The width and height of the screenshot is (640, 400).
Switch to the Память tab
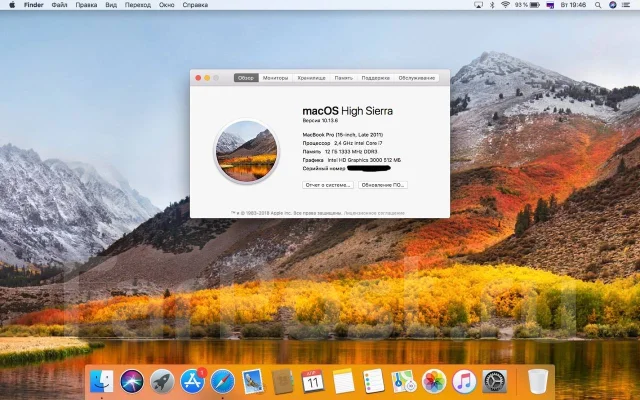tap(344, 78)
